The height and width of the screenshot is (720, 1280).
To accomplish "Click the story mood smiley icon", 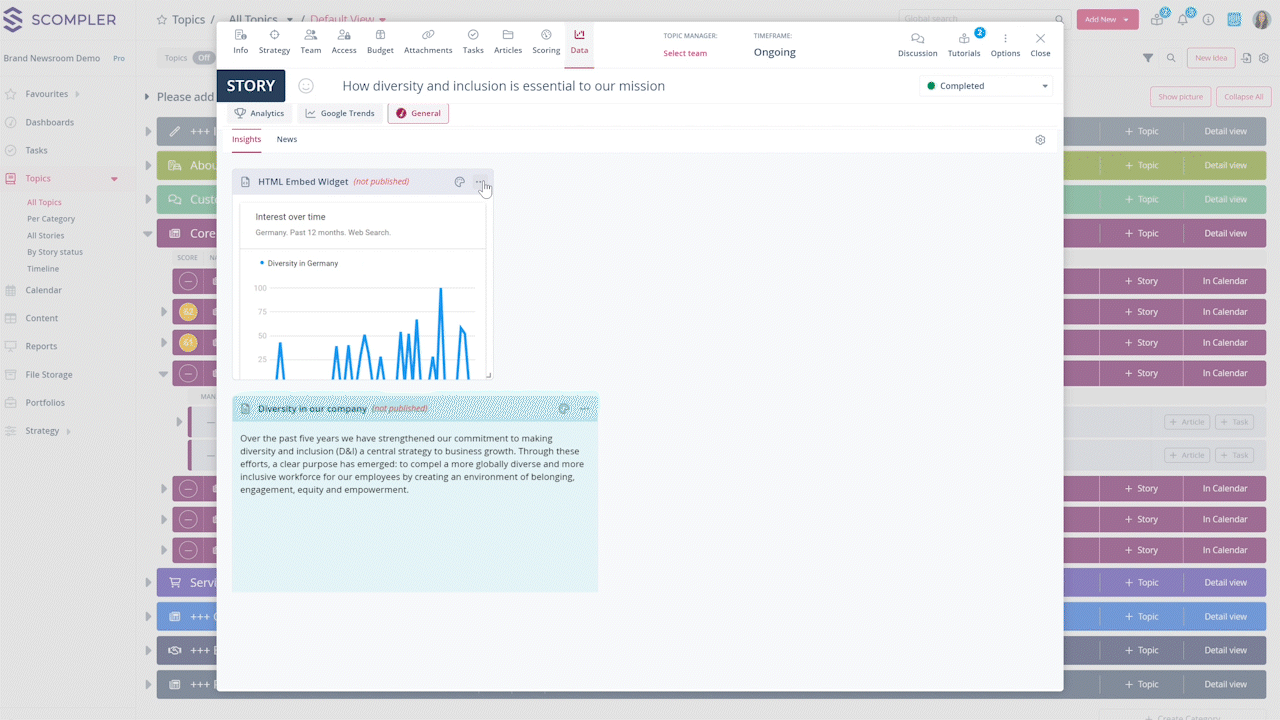I will click(306, 86).
